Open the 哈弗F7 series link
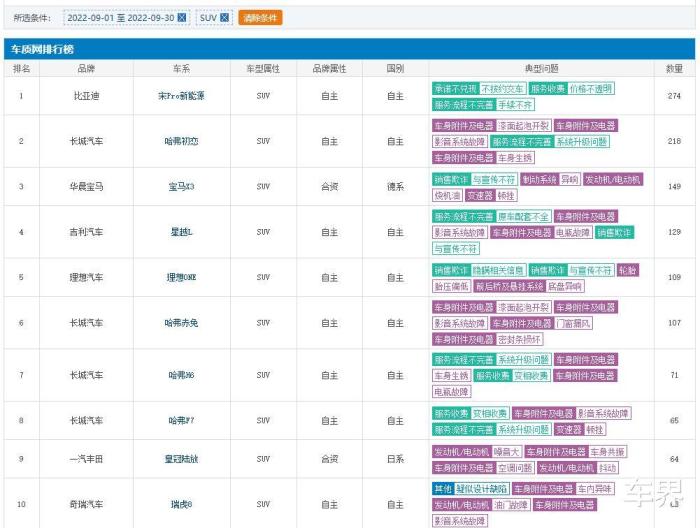The image size is (700, 528). click(181, 420)
